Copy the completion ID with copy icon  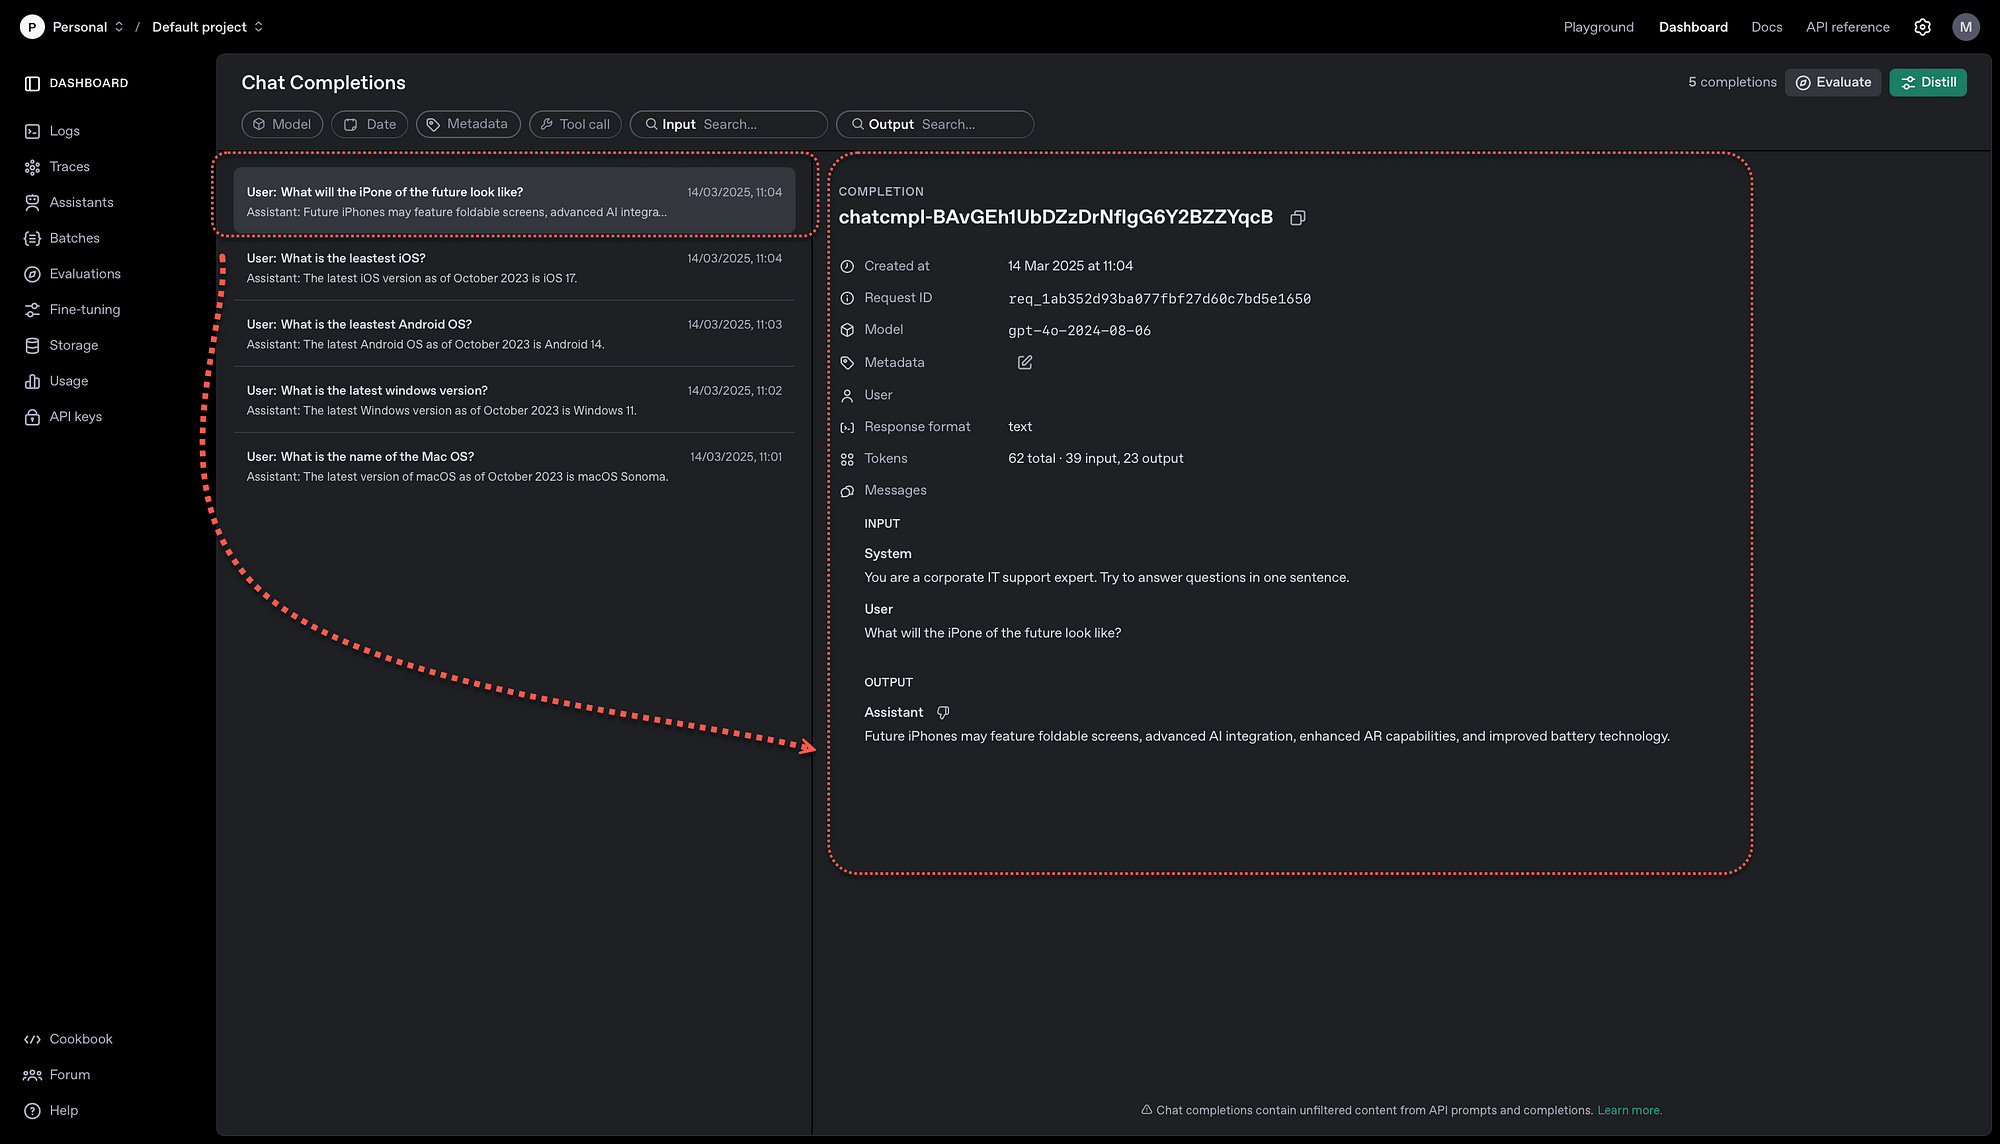click(1298, 218)
